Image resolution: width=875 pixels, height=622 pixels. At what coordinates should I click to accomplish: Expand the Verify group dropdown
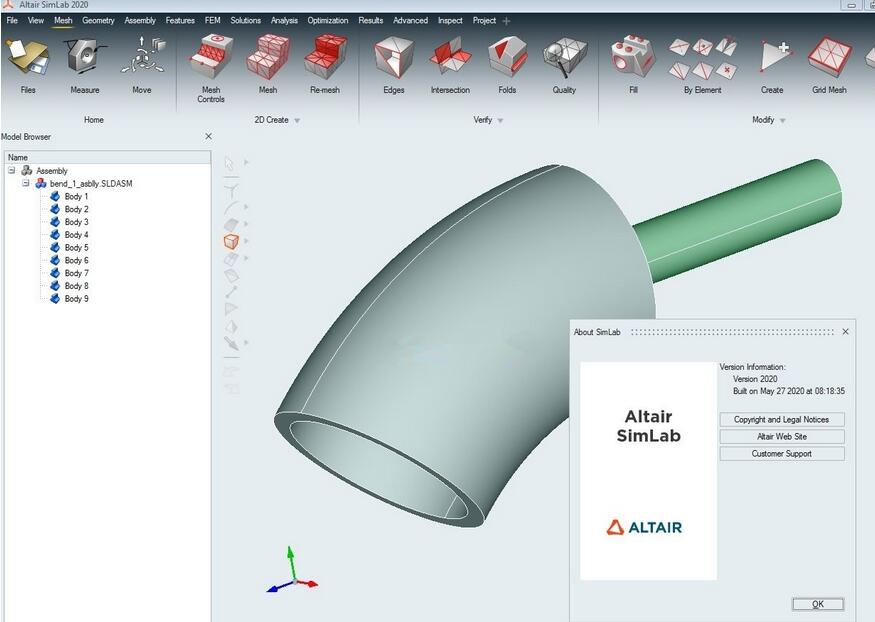coord(500,120)
